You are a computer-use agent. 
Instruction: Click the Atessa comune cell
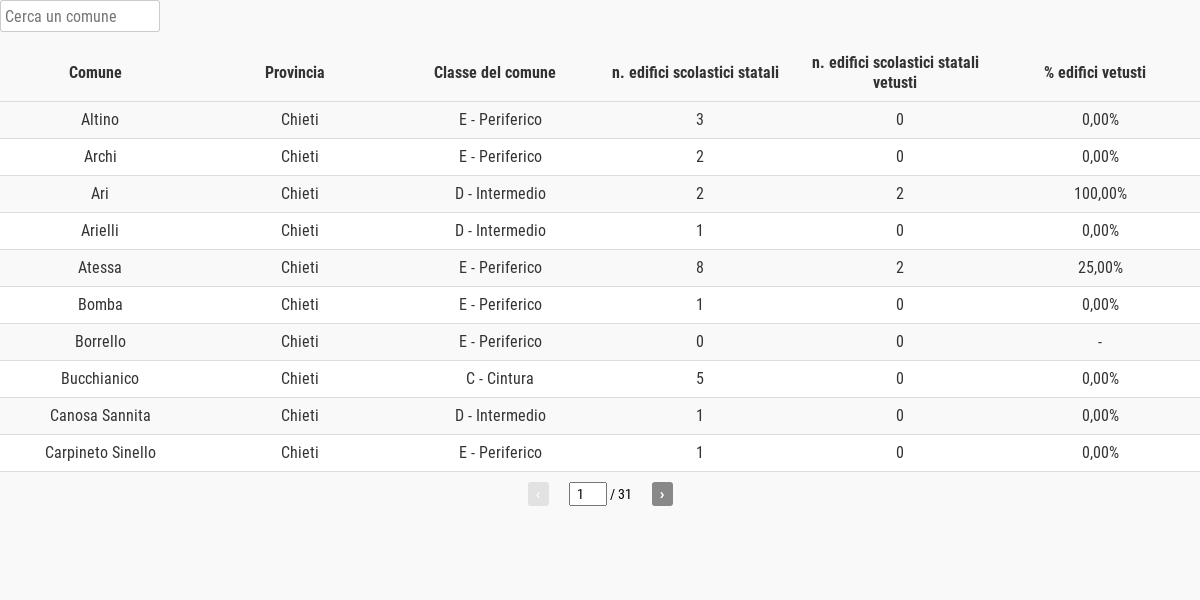(100, 268)
